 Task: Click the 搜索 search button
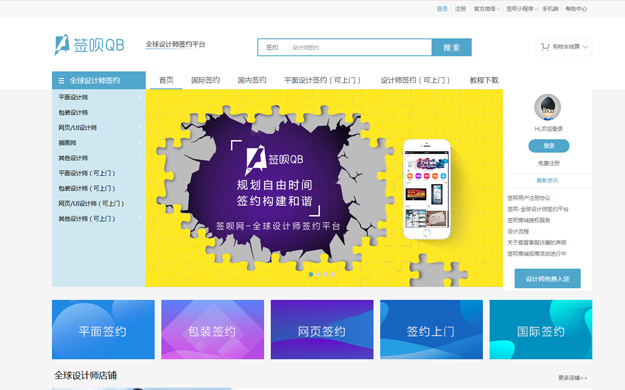452,47
